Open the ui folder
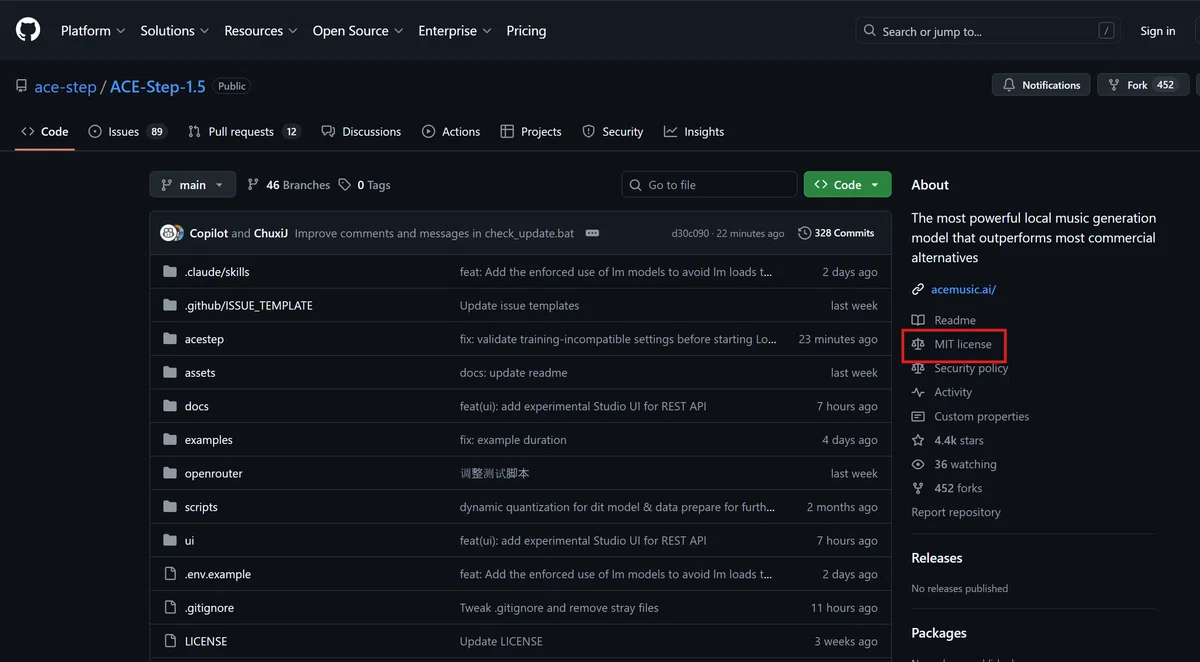This screenshot has width=1200, height=662. (190, 540)
